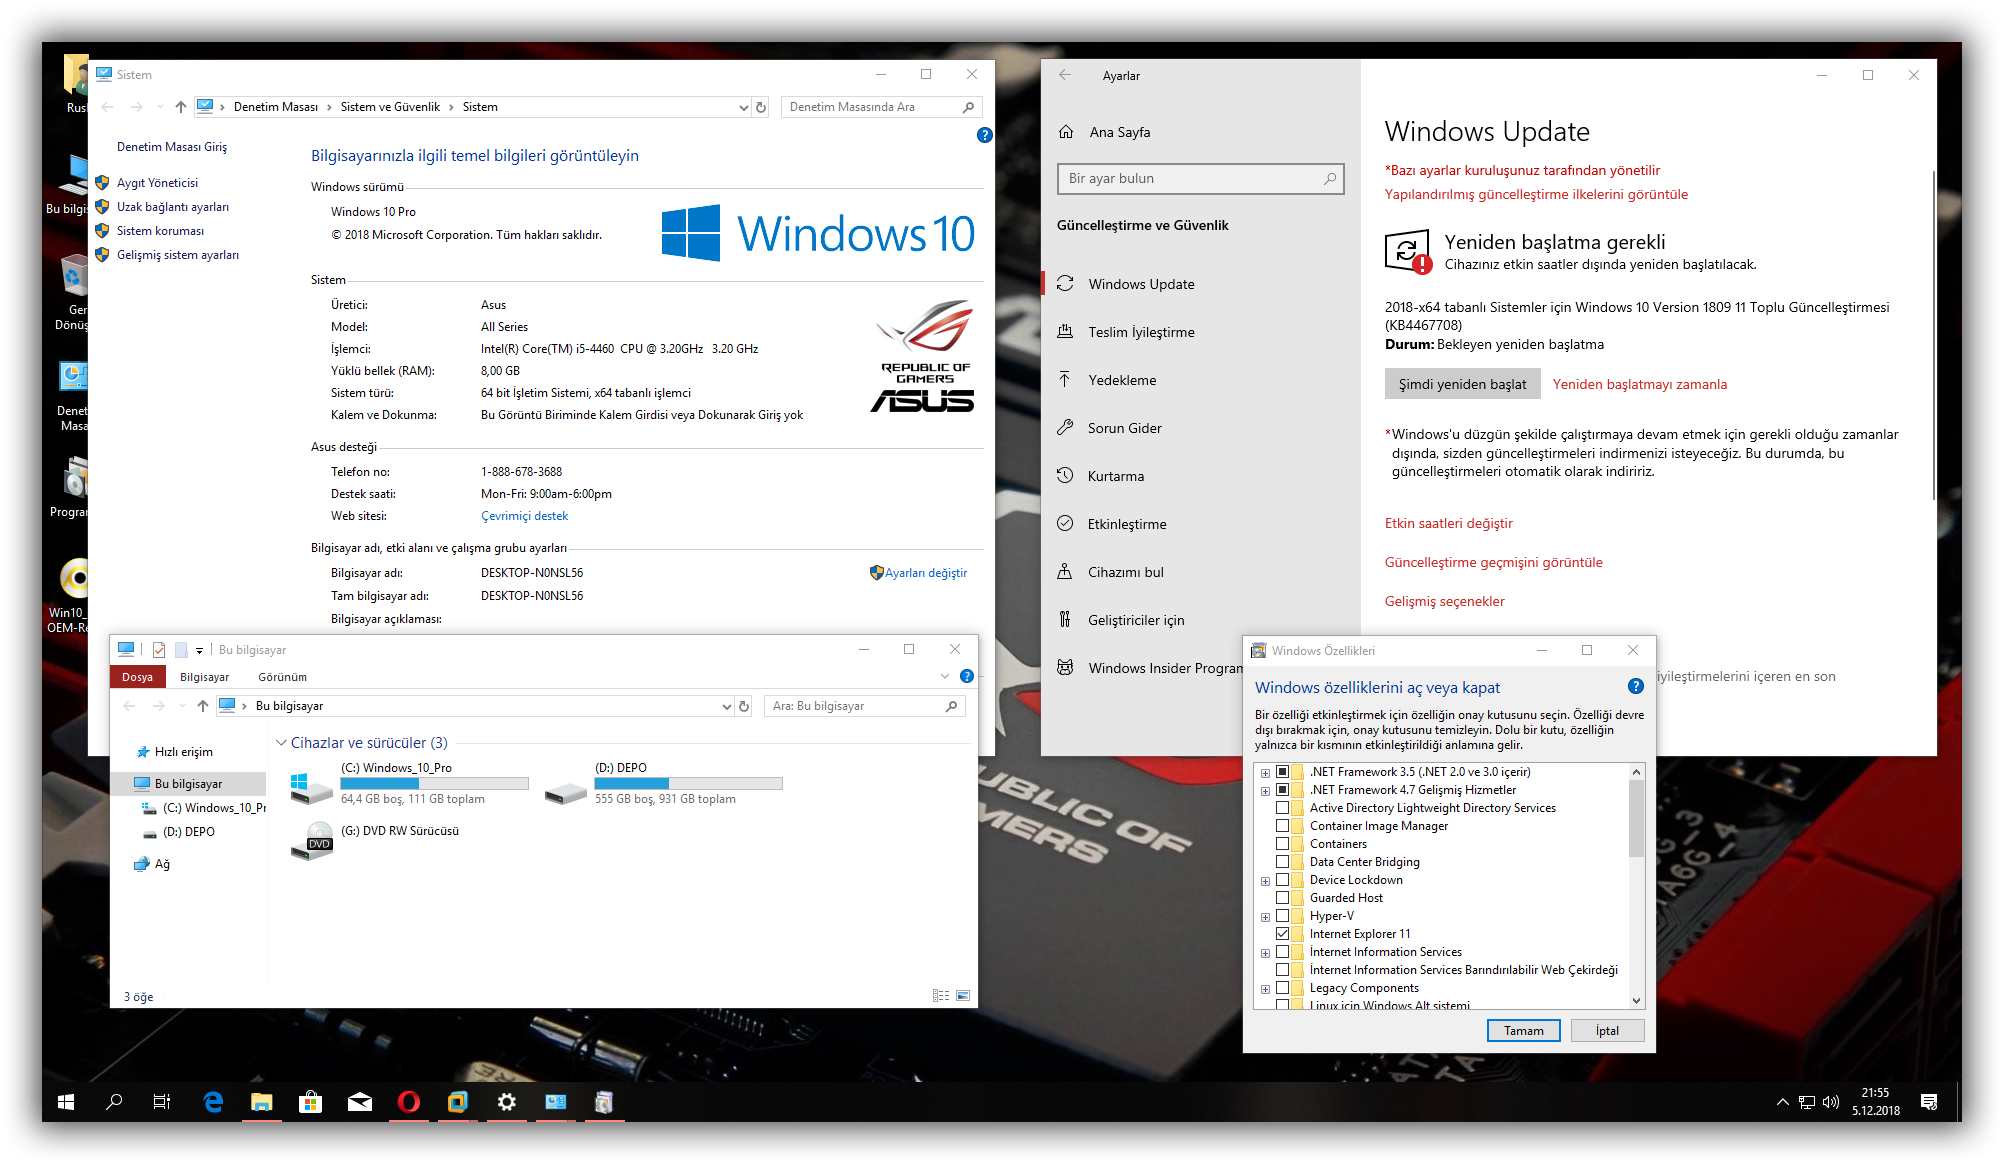Launch Opera from the taskbar
Screen dimensions: 2004x1164
[408, 1102]
